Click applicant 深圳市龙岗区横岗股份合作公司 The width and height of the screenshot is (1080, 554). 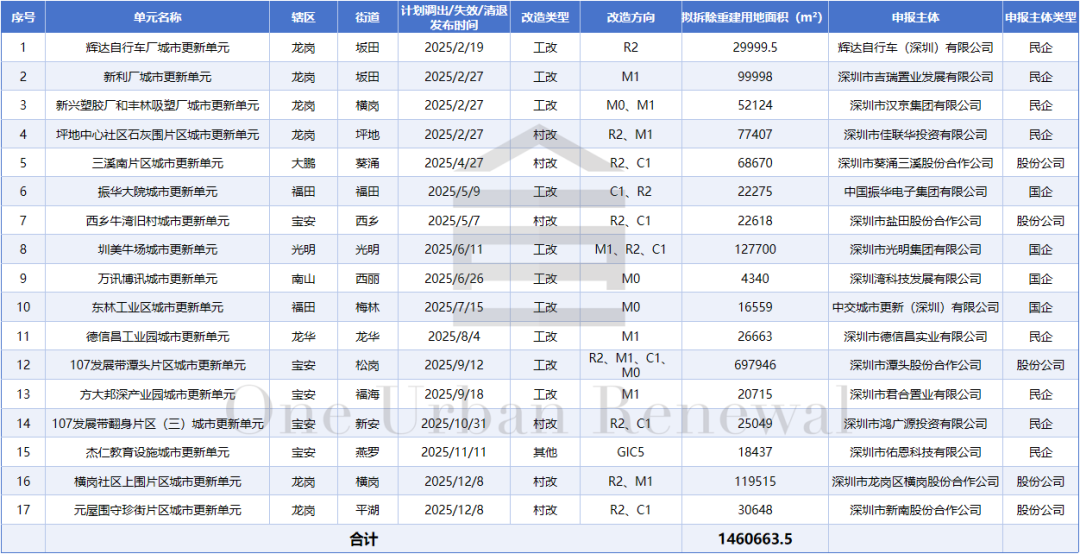coord(915,482)
